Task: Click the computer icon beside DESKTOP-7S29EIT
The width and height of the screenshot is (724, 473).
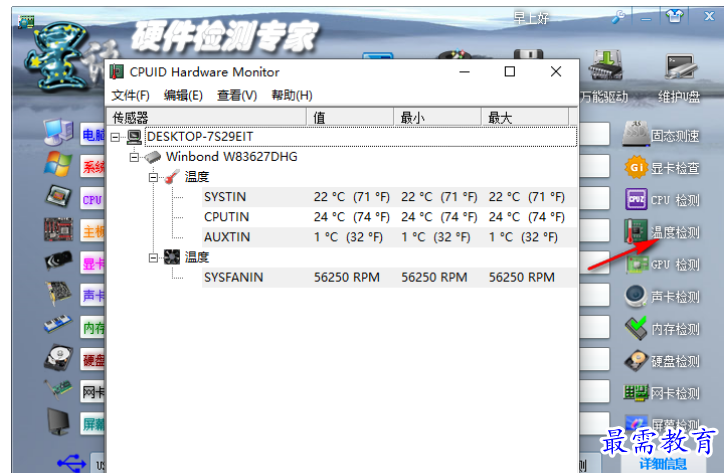Action: pos(134,137)
